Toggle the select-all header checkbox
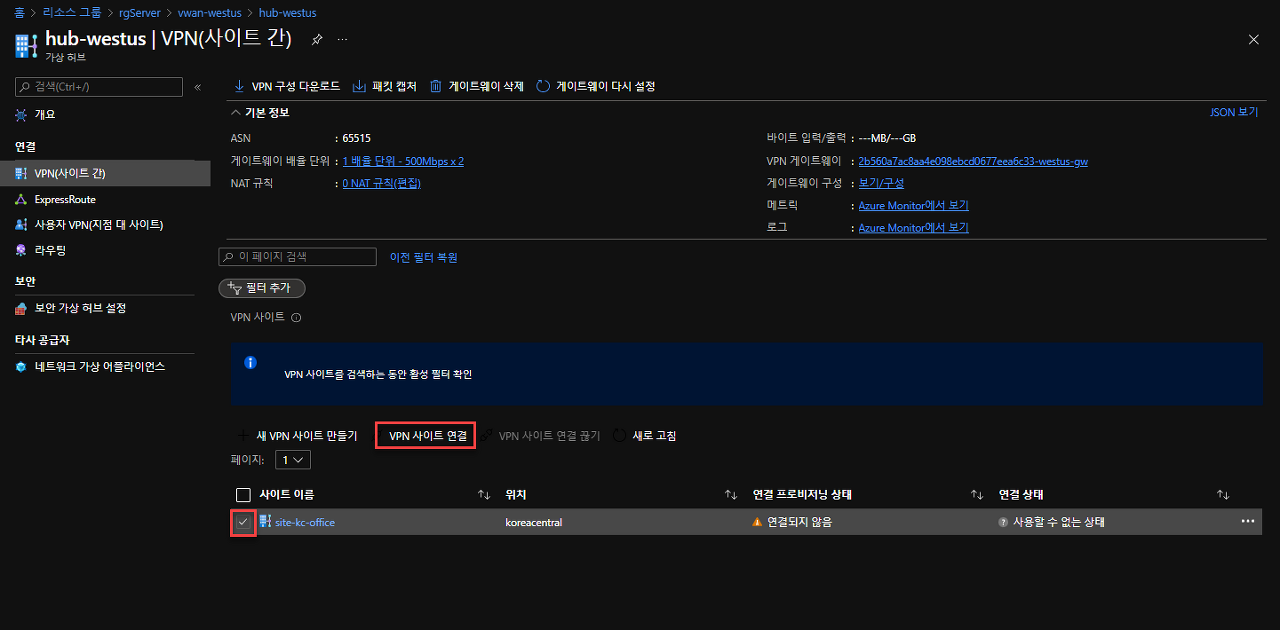Screen dimensions: 1280x630 (x=243, y=495)
